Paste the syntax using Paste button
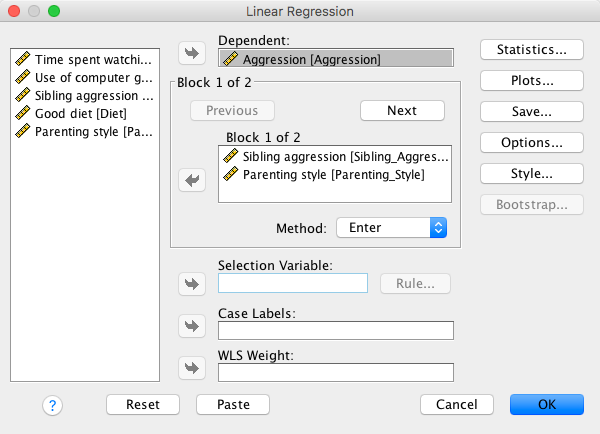Viewport: 600px width, 434px height. point(233,405)
